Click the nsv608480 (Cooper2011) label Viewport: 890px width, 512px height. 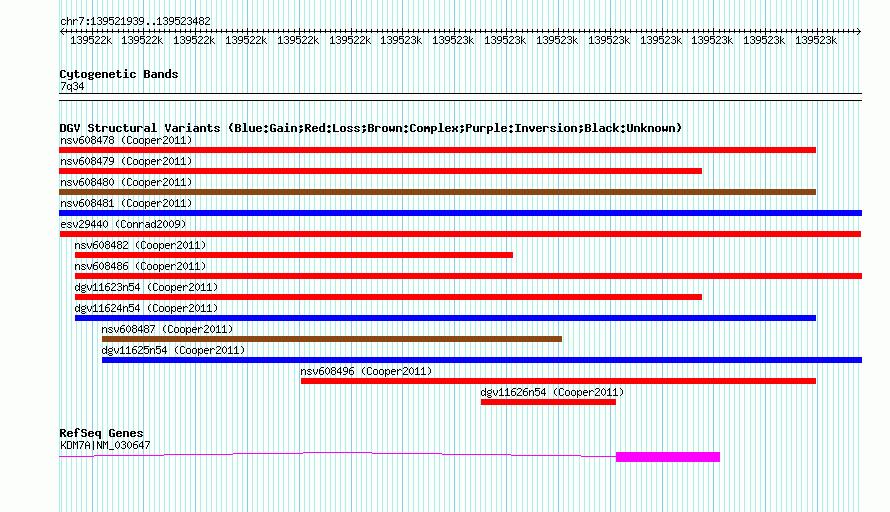pos(126,182)
